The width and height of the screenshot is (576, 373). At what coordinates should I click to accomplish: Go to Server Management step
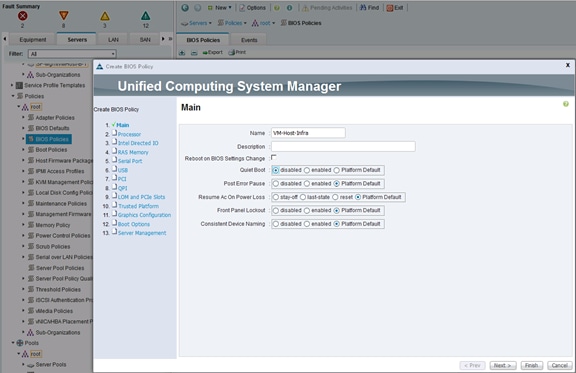tap(142, 233)
